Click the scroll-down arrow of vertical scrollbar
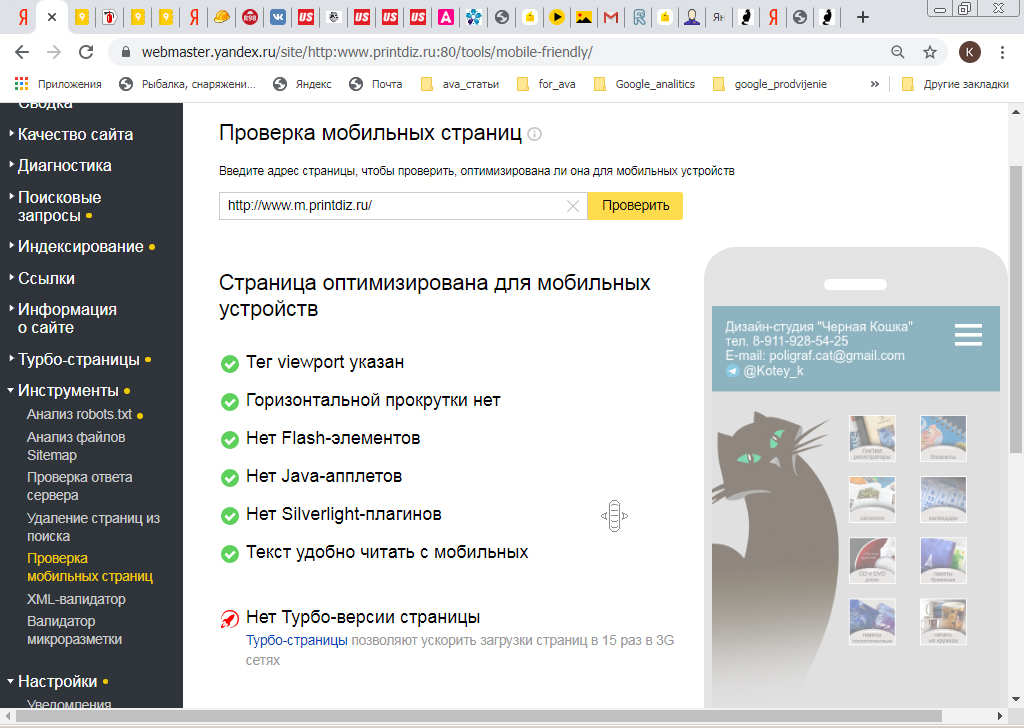This screenshot has height=728, width=1024. click(1016, 700)
